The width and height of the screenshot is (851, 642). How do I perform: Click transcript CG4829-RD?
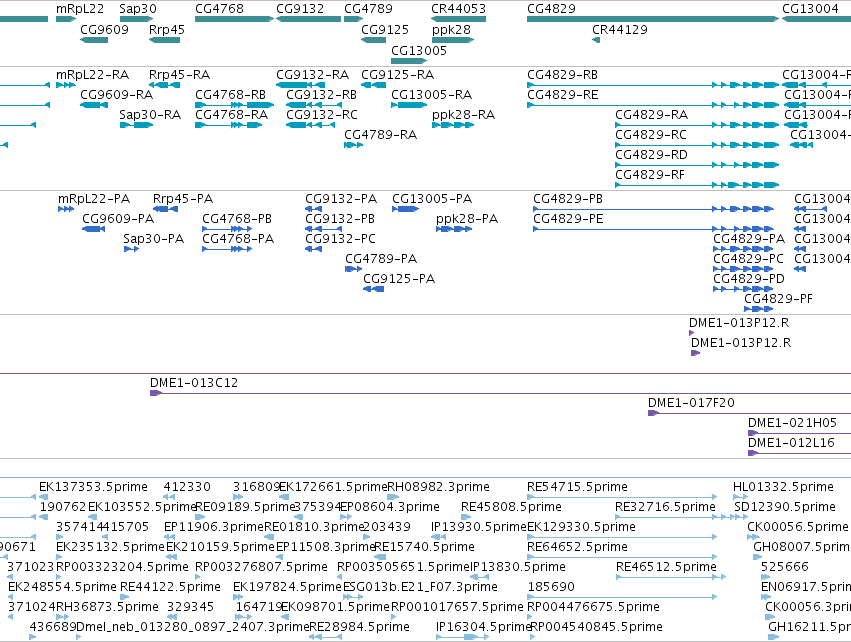click(x=697, y=165)
